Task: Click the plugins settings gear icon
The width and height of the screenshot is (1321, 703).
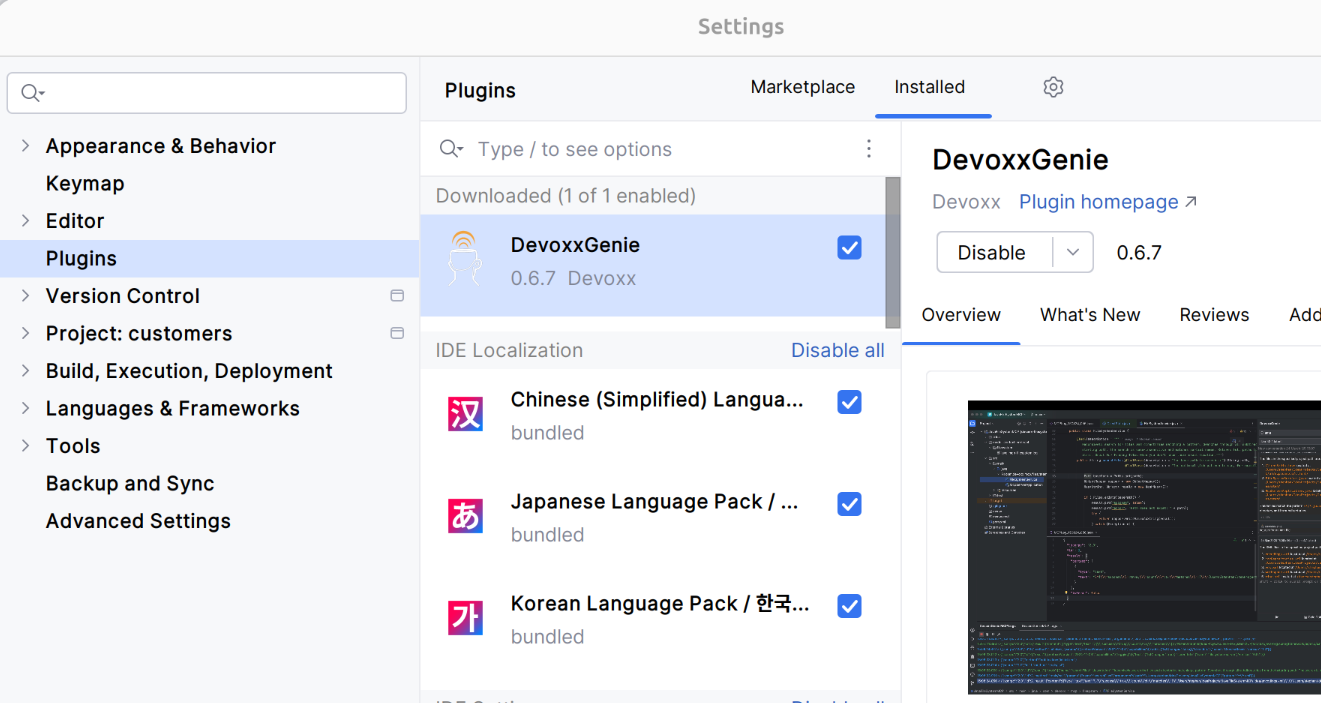Action: [x=1053, y=88]
